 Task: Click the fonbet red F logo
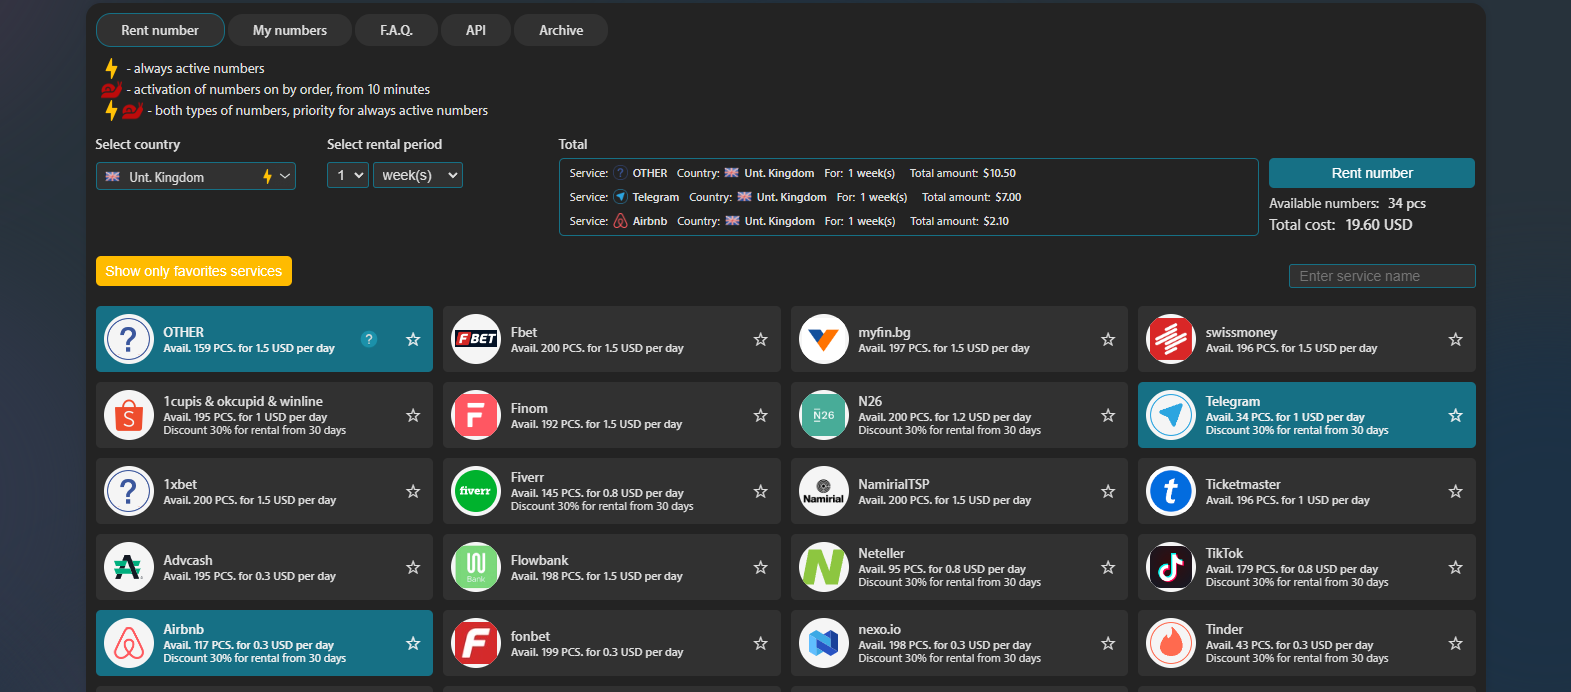tap(476, 643)
